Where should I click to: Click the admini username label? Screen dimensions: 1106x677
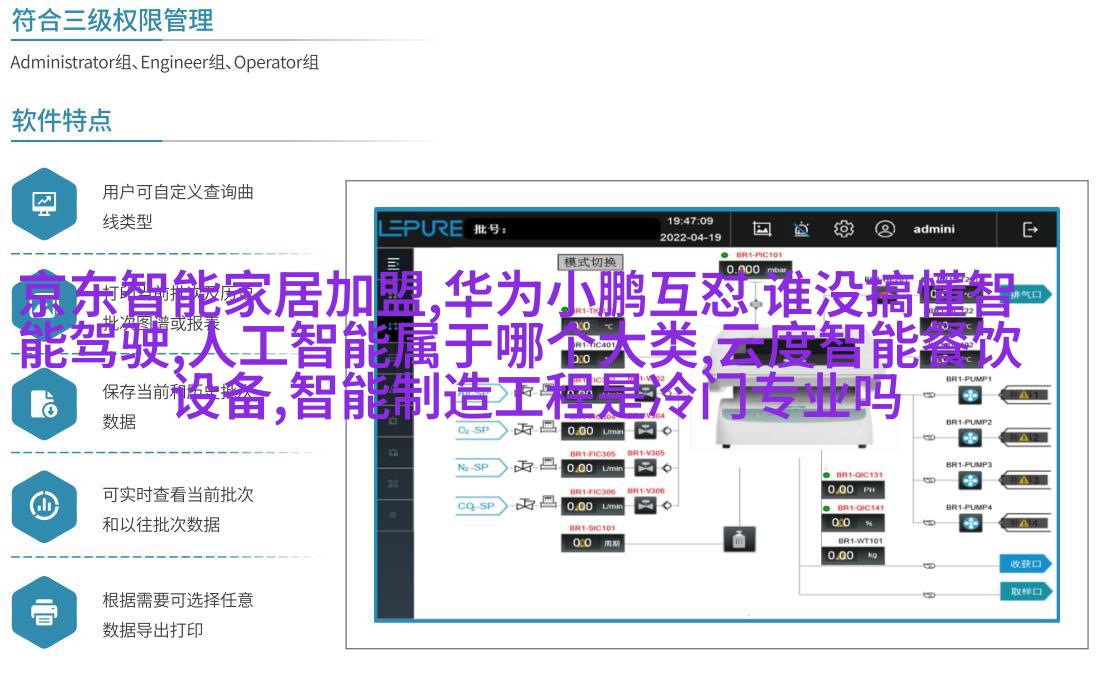coord(933,229)
